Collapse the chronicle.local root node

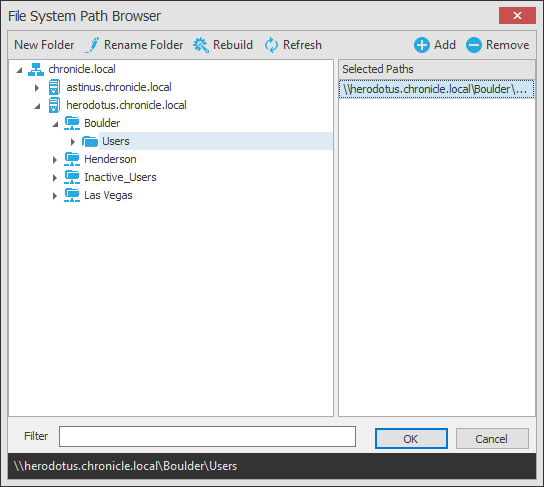point(19,70)
